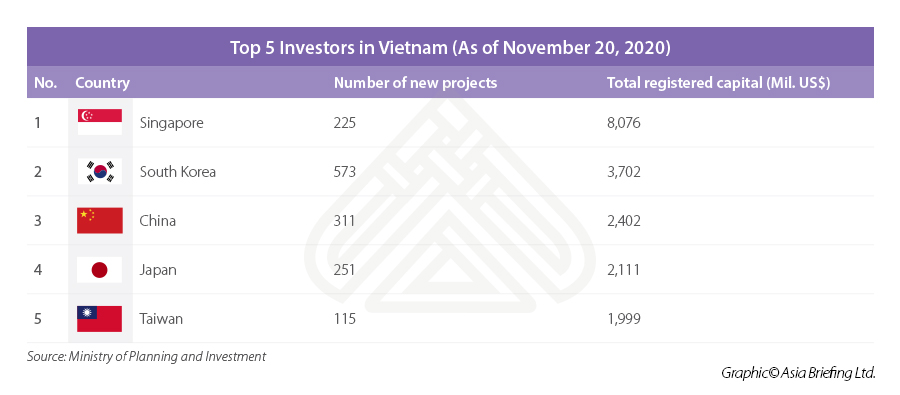This screenshot has height=395, width=900.
Task: Click the Japan flag icon
Action: tap(100, 270)
